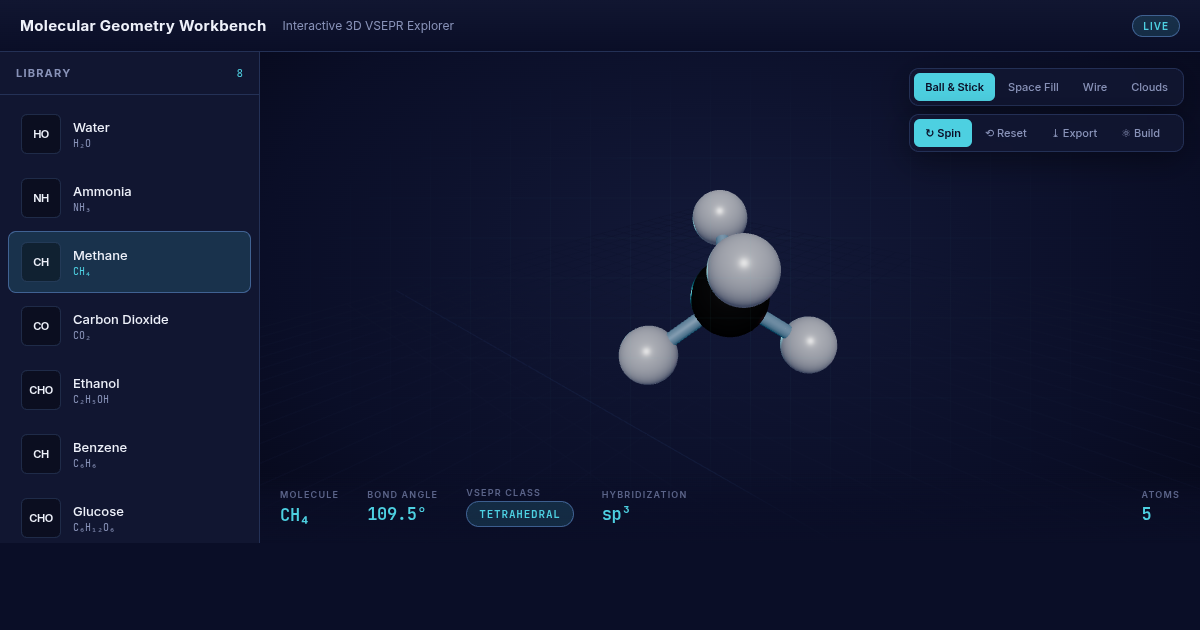This screenshot has height=630, width=1200.
Task: Open the Benzene entry
Action: [129, 454]
